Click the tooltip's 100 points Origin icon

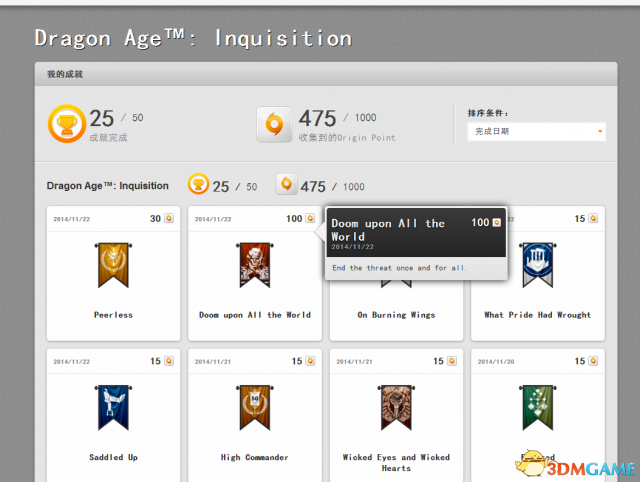pyautogui.click(x=496, y=222)
